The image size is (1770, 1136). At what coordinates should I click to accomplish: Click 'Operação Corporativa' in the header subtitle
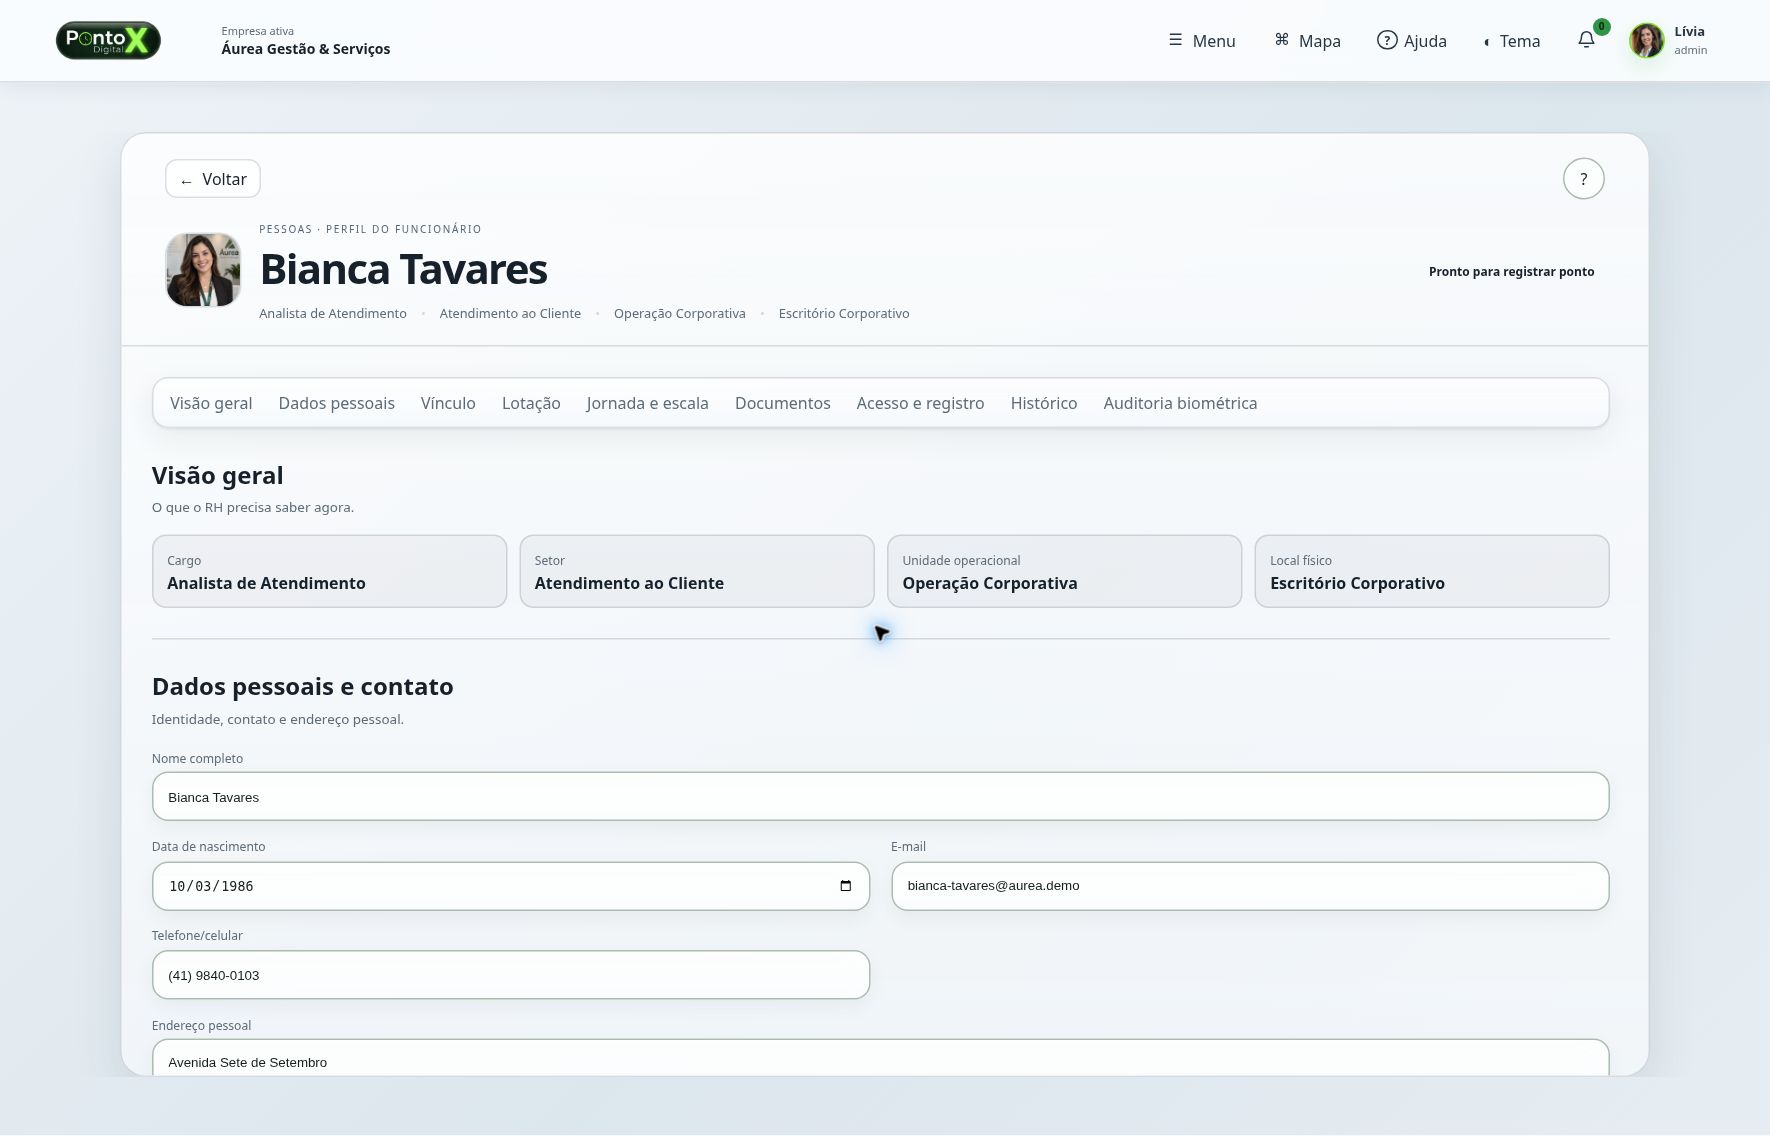[x=680, y=314]
